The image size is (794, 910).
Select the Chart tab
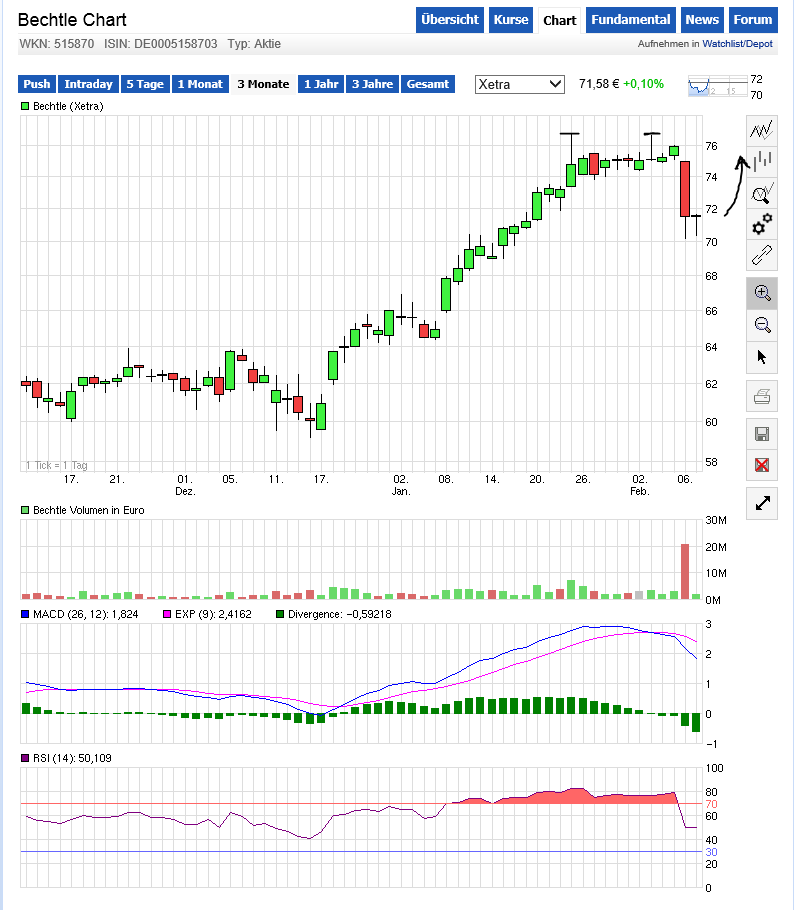tap(560, 20)
